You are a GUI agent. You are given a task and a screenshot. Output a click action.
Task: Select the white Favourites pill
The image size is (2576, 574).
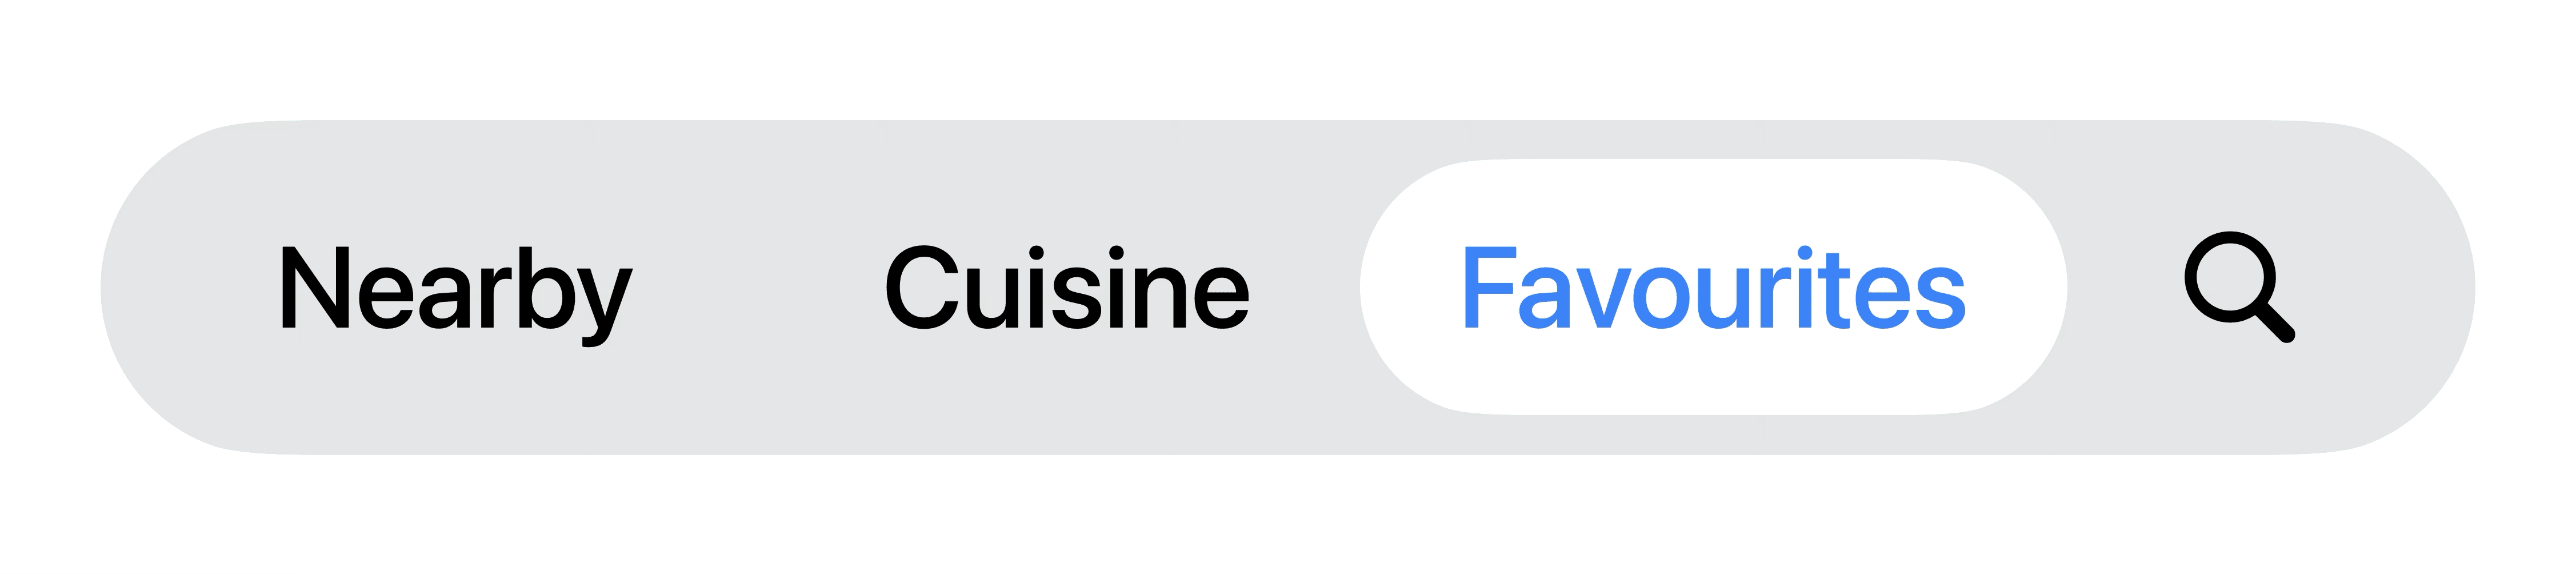click(x=1713, y=287)
